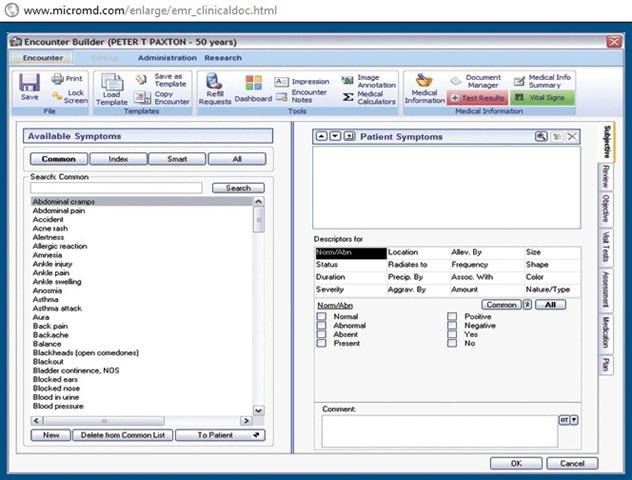Open the Medical Information icon
The height and width of the screenshot is (480, 632).
click(x=424, y=87)
